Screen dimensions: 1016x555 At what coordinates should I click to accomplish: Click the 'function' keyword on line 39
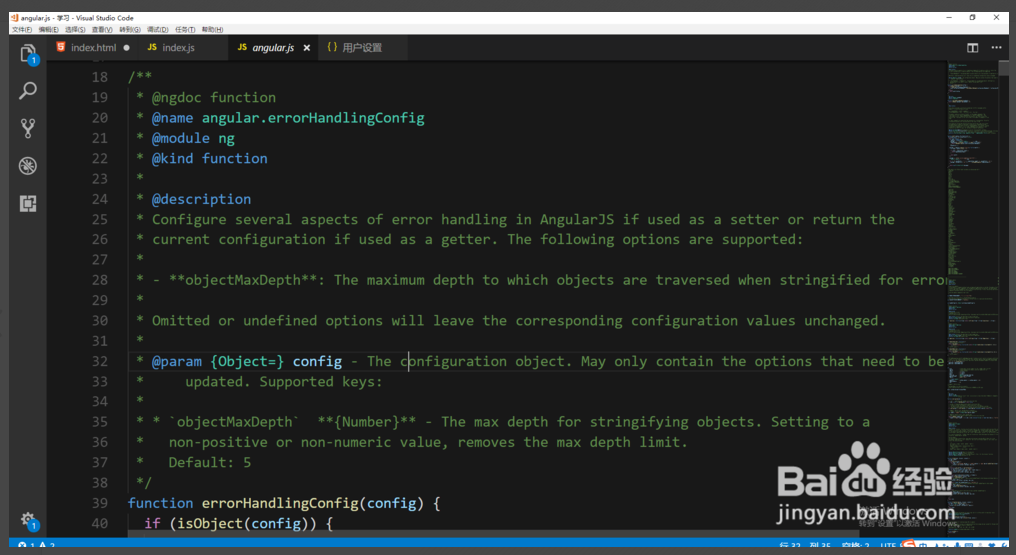tap(160, 503)
